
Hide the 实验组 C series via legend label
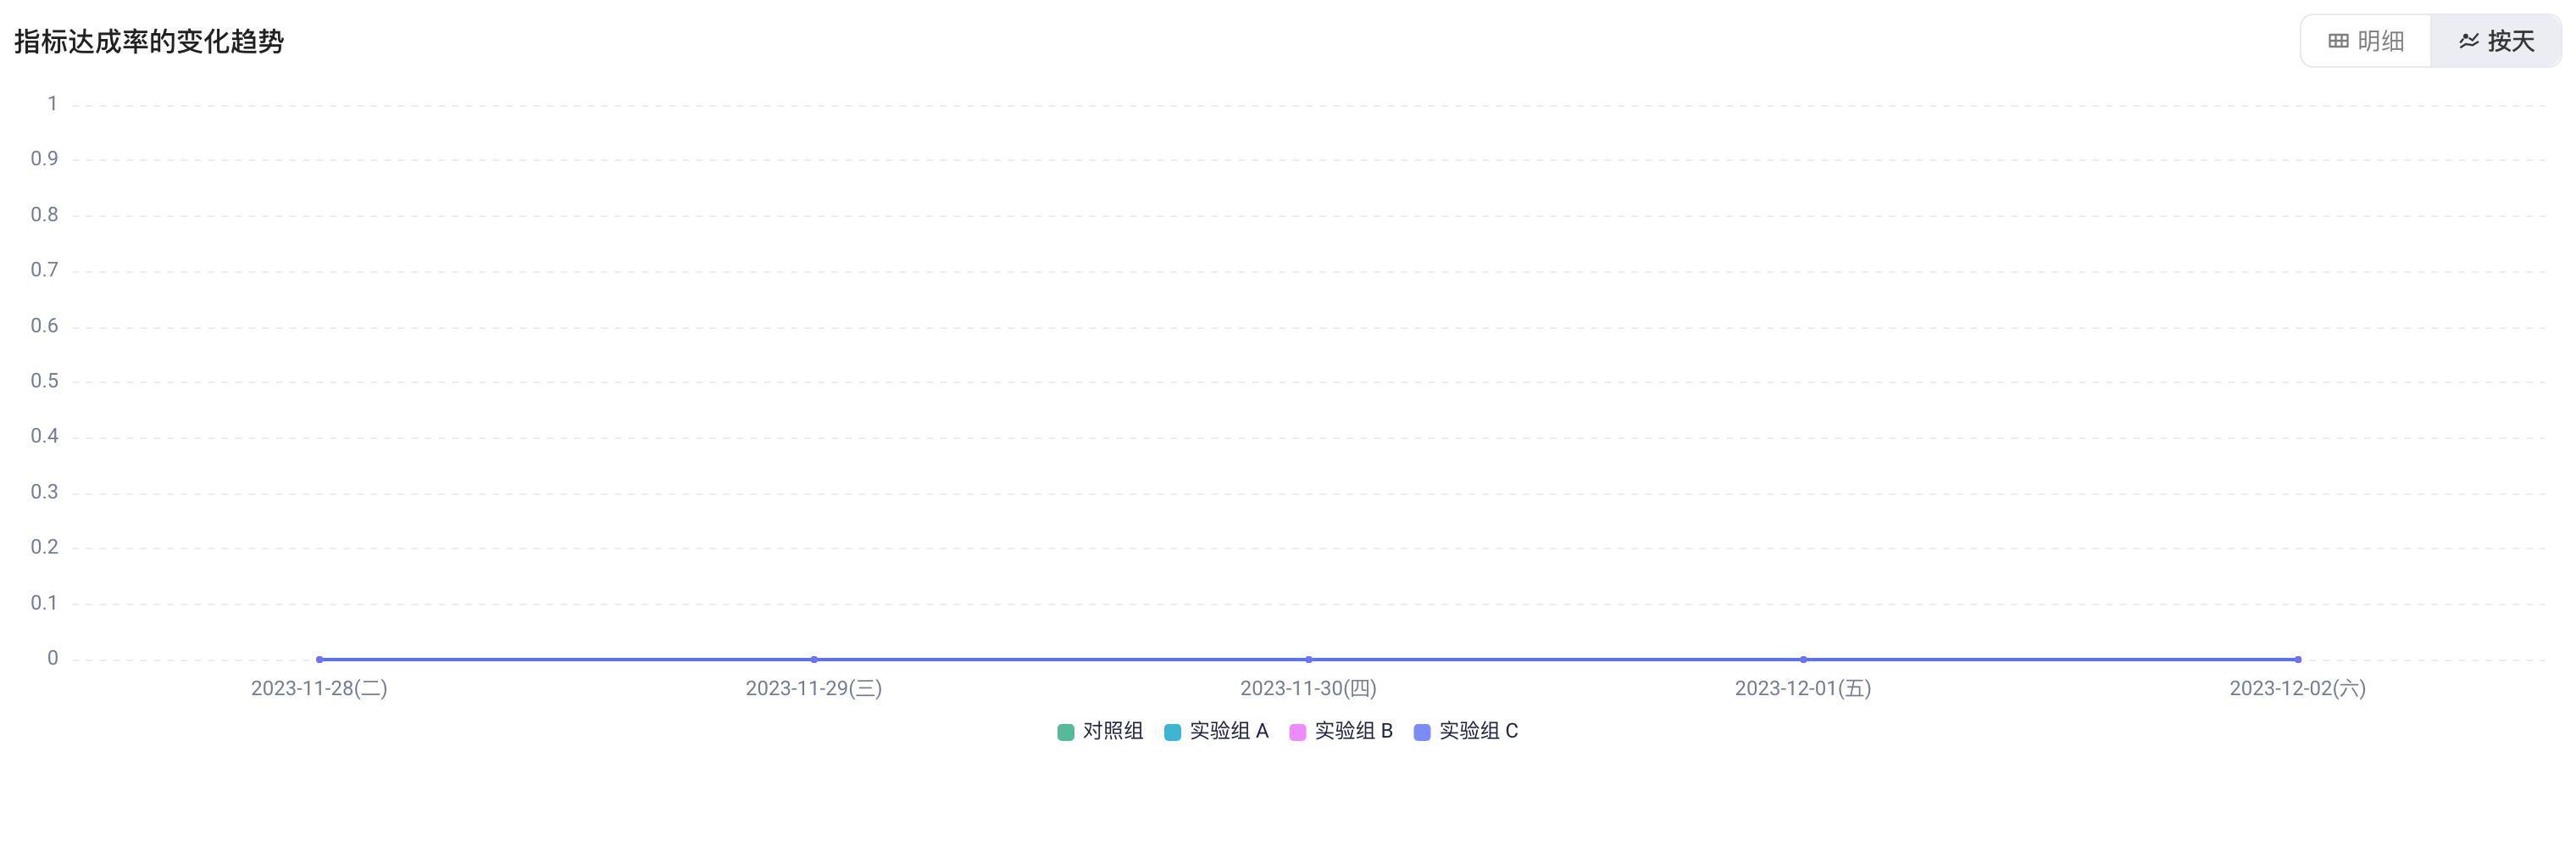coord(1478,731)
